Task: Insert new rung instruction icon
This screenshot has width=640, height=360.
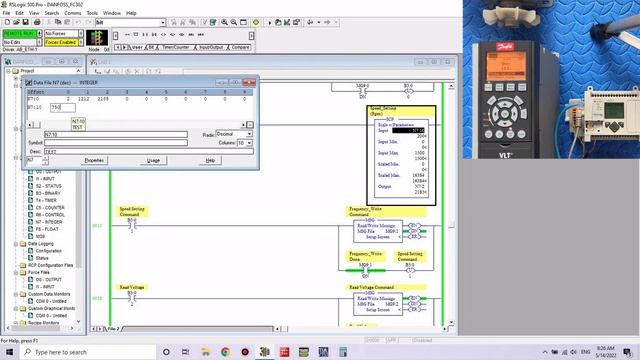Action: click(x=127, y=35)
